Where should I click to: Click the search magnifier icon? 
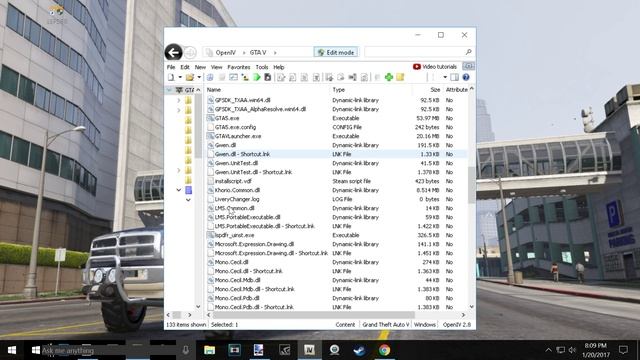(468, 52)
